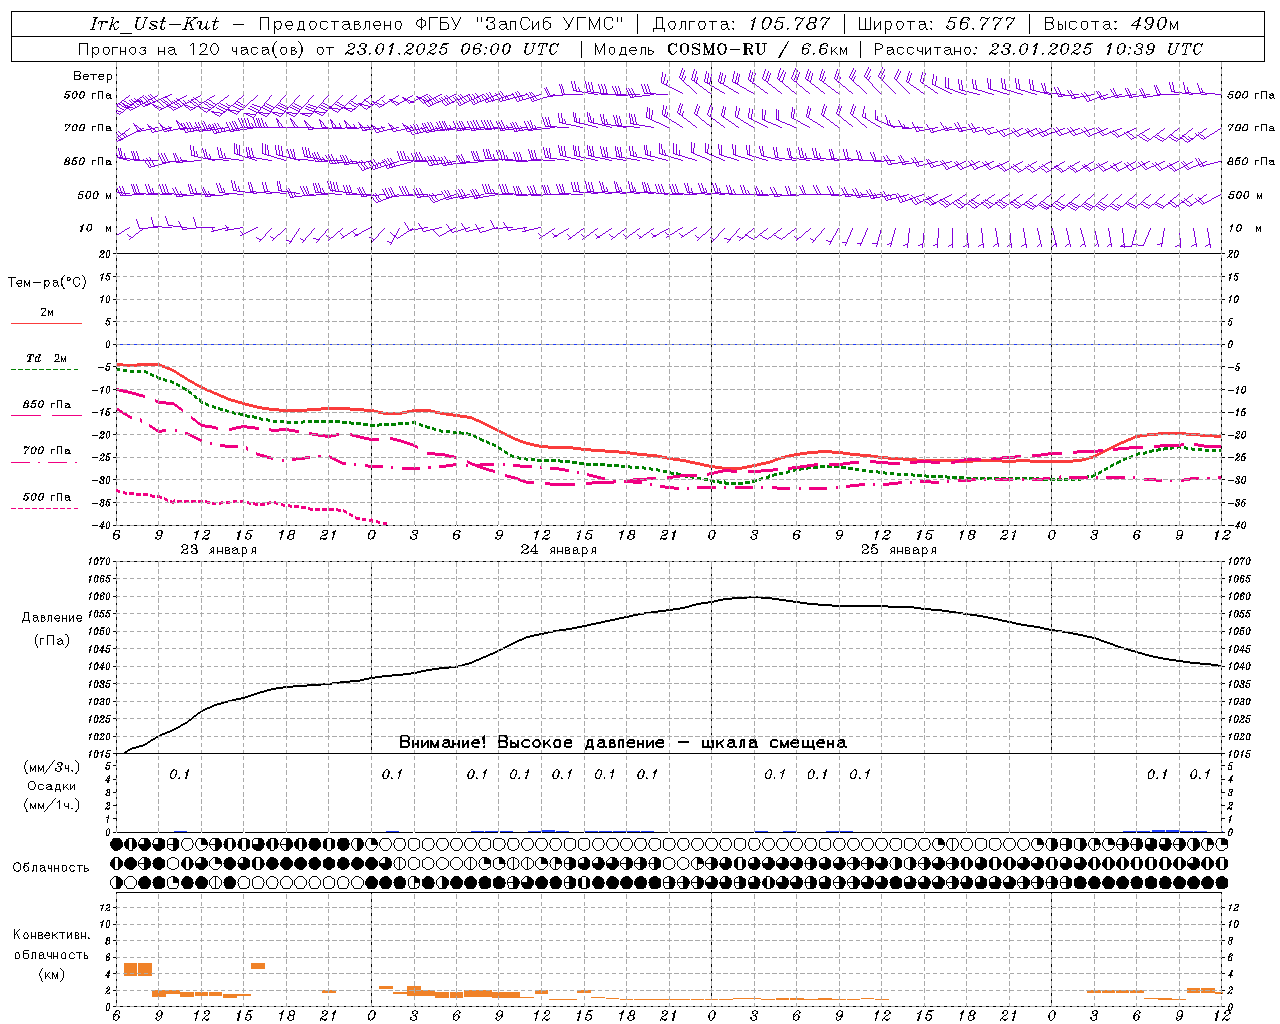Click the (км) convective cloud unit label
The image size is (1280, 1024).
tap(52, 973)
